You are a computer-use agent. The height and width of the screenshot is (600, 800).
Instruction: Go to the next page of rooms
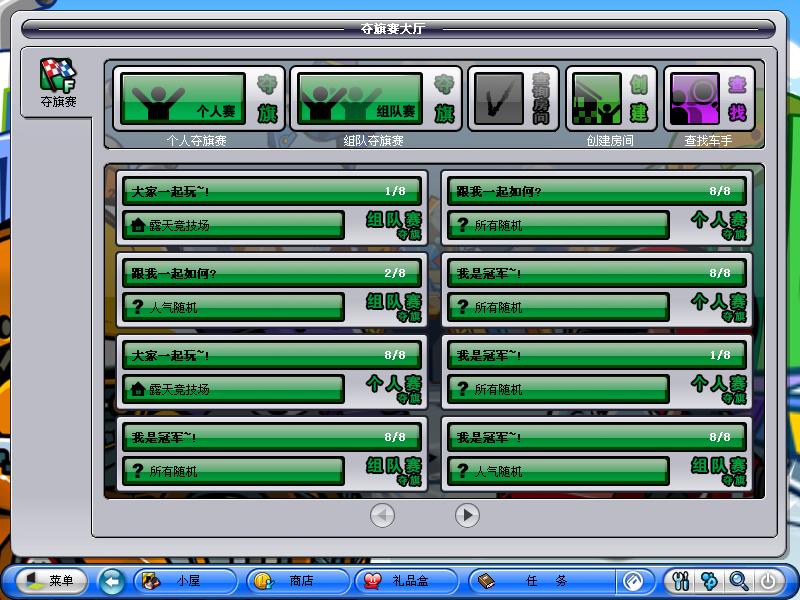[467, 515]
